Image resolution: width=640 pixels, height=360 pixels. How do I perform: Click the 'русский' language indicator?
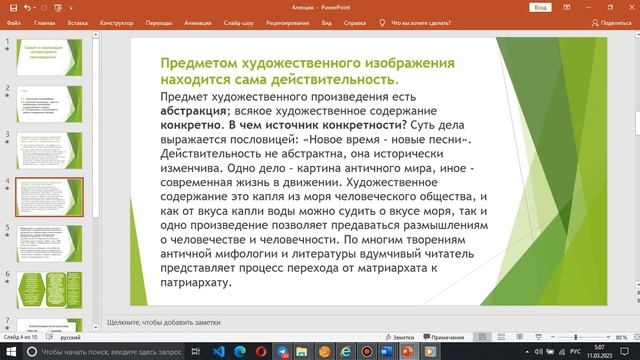pyautogui.click(x=71, y=338)
